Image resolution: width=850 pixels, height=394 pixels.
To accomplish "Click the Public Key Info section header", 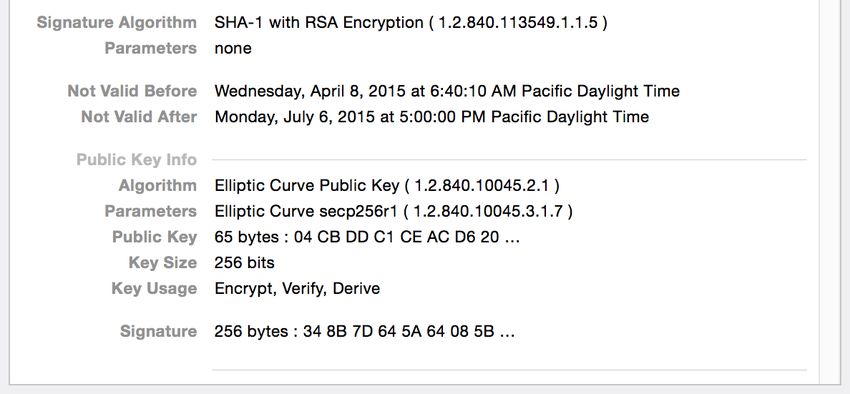I will [137, 160].
